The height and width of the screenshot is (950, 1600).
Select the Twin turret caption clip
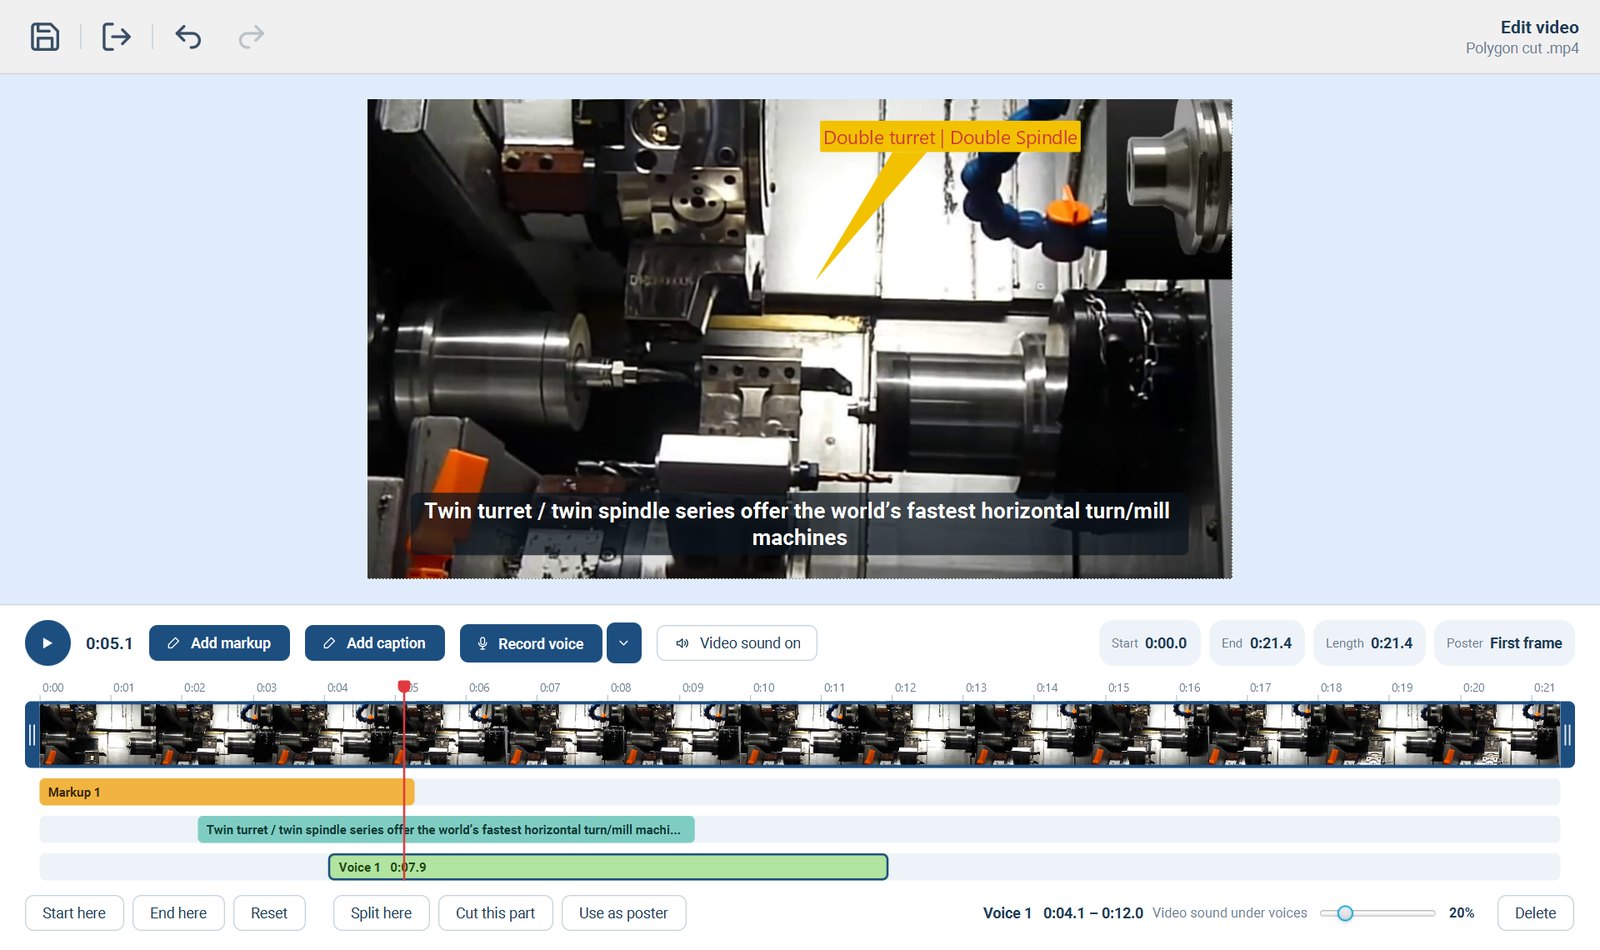[x=446, y=829]
